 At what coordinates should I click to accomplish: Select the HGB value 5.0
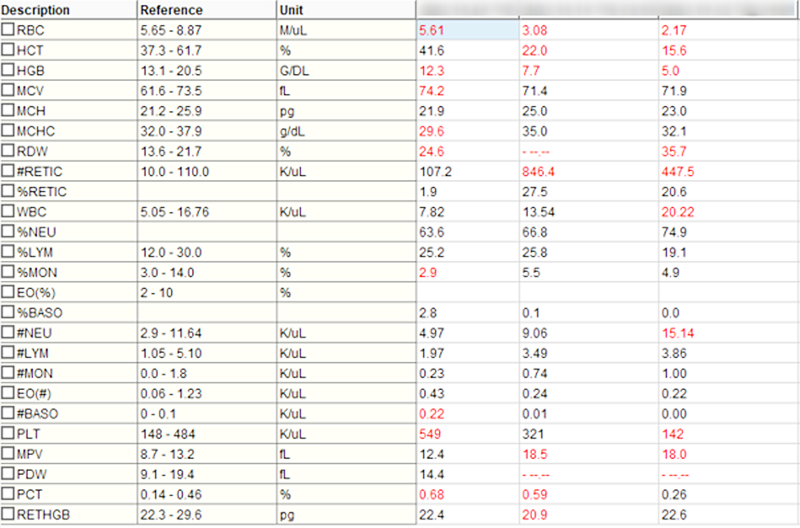pyautogui.click(x=670, y=70)
